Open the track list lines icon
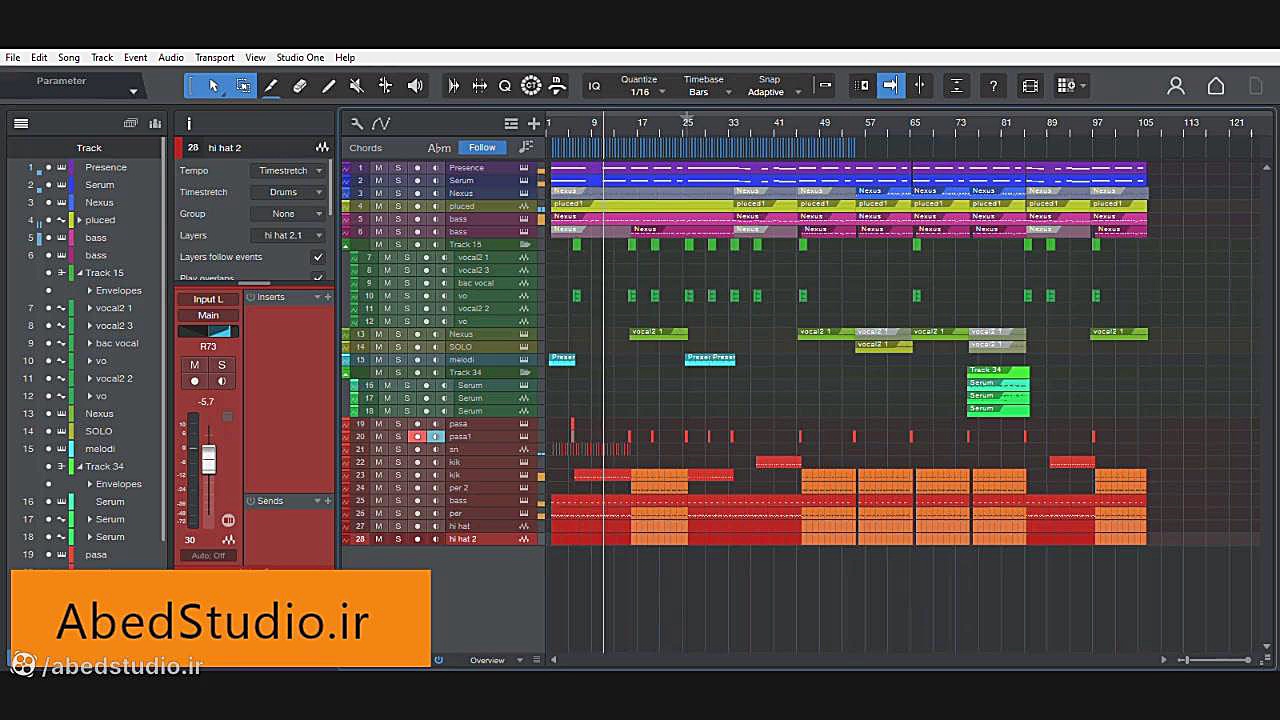Image resolution: width=1280 pixels, height=720 pixels. 511,124
